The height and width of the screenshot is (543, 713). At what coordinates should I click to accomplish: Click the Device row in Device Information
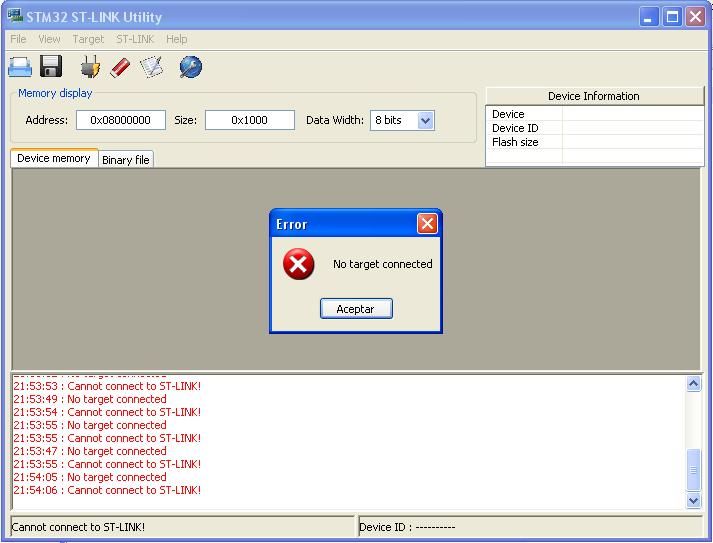pos(595,114)
